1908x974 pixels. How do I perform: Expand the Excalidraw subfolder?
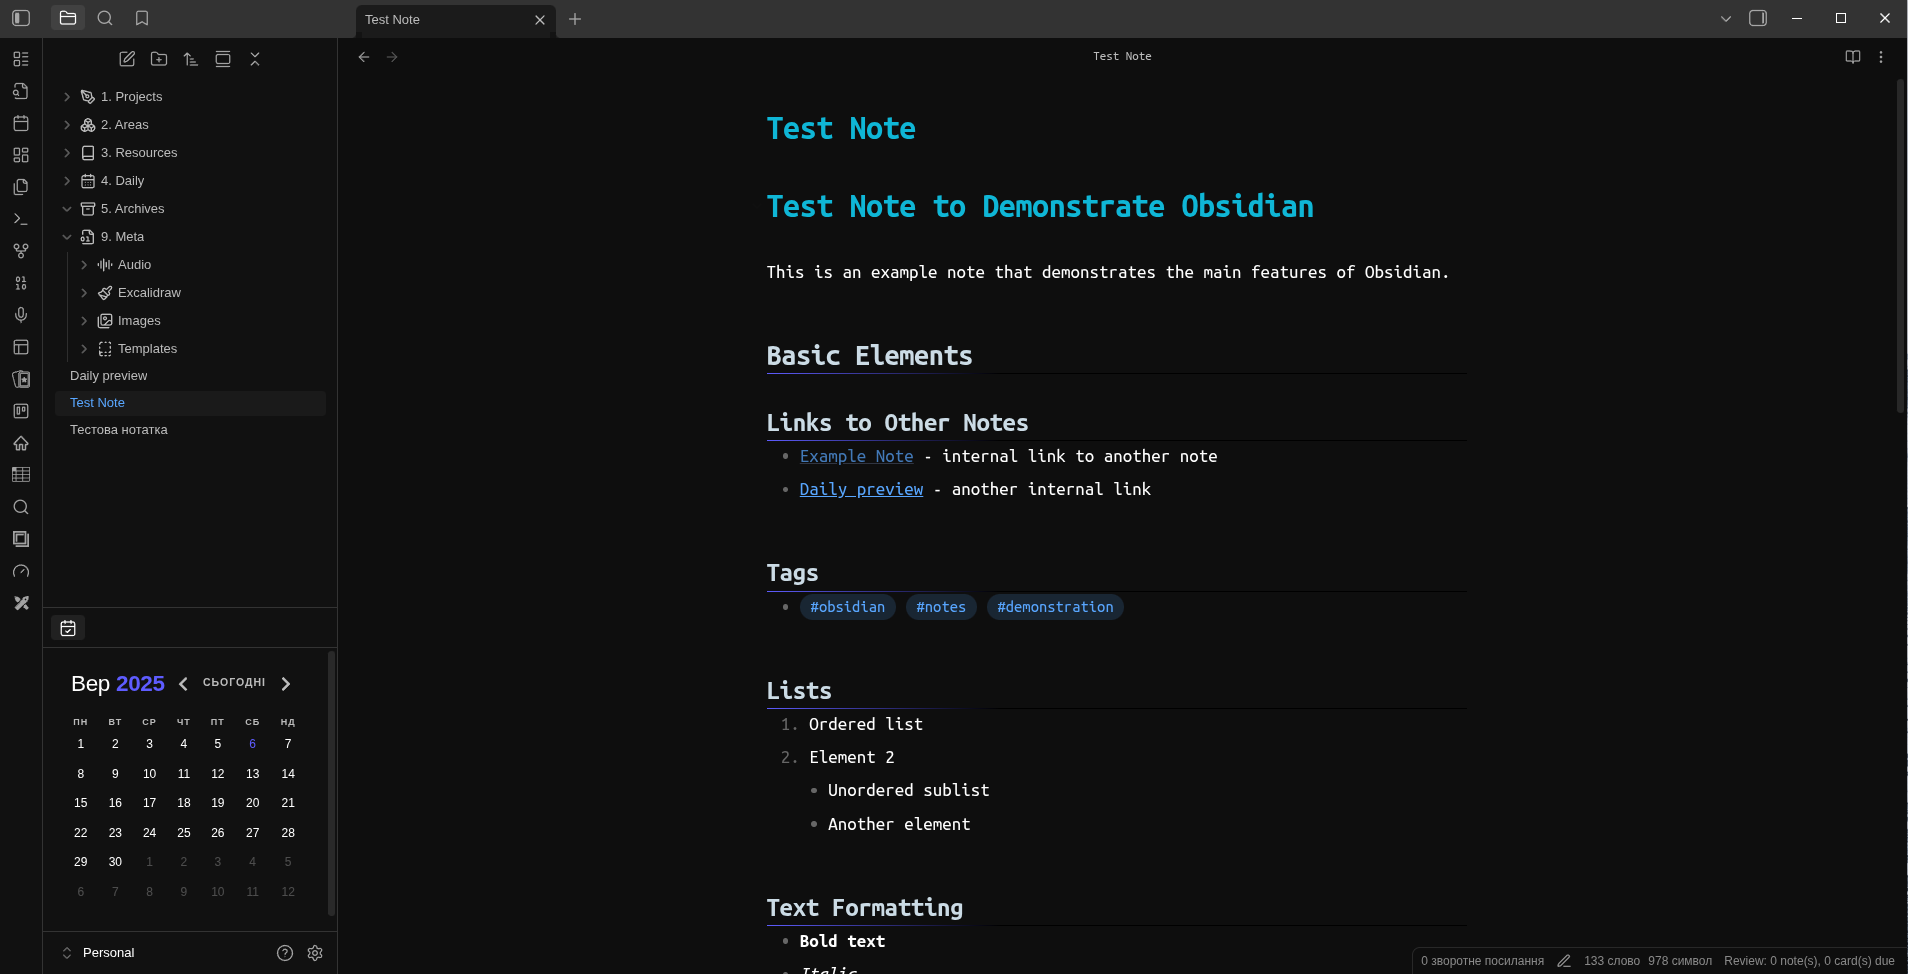[x=84, y=293]
